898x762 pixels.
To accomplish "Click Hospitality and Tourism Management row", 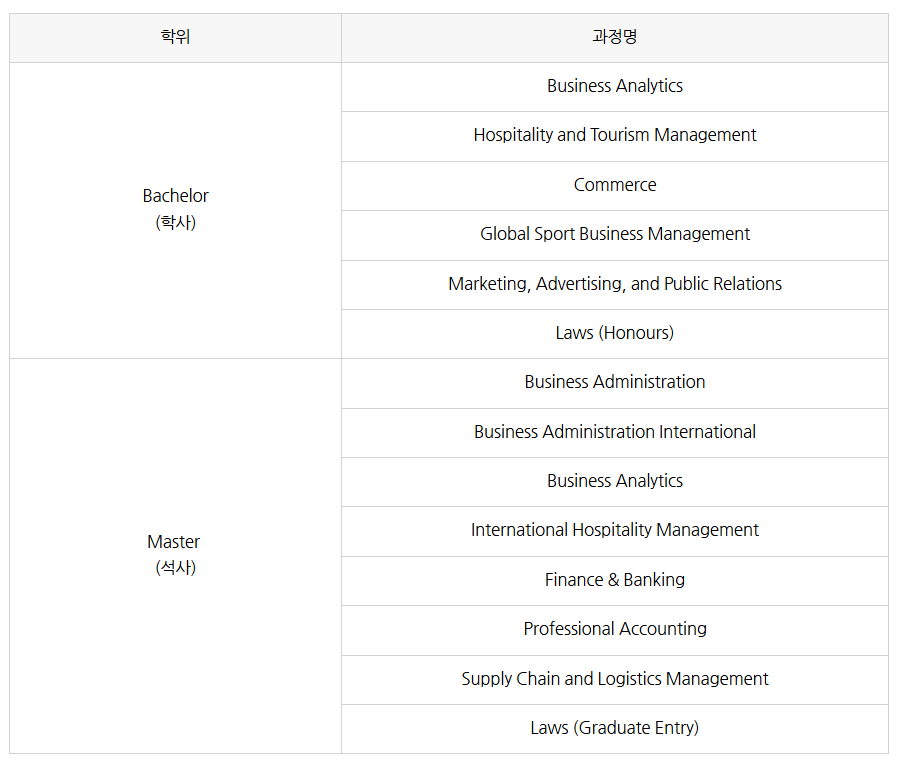I will click(x=614, y=135).
